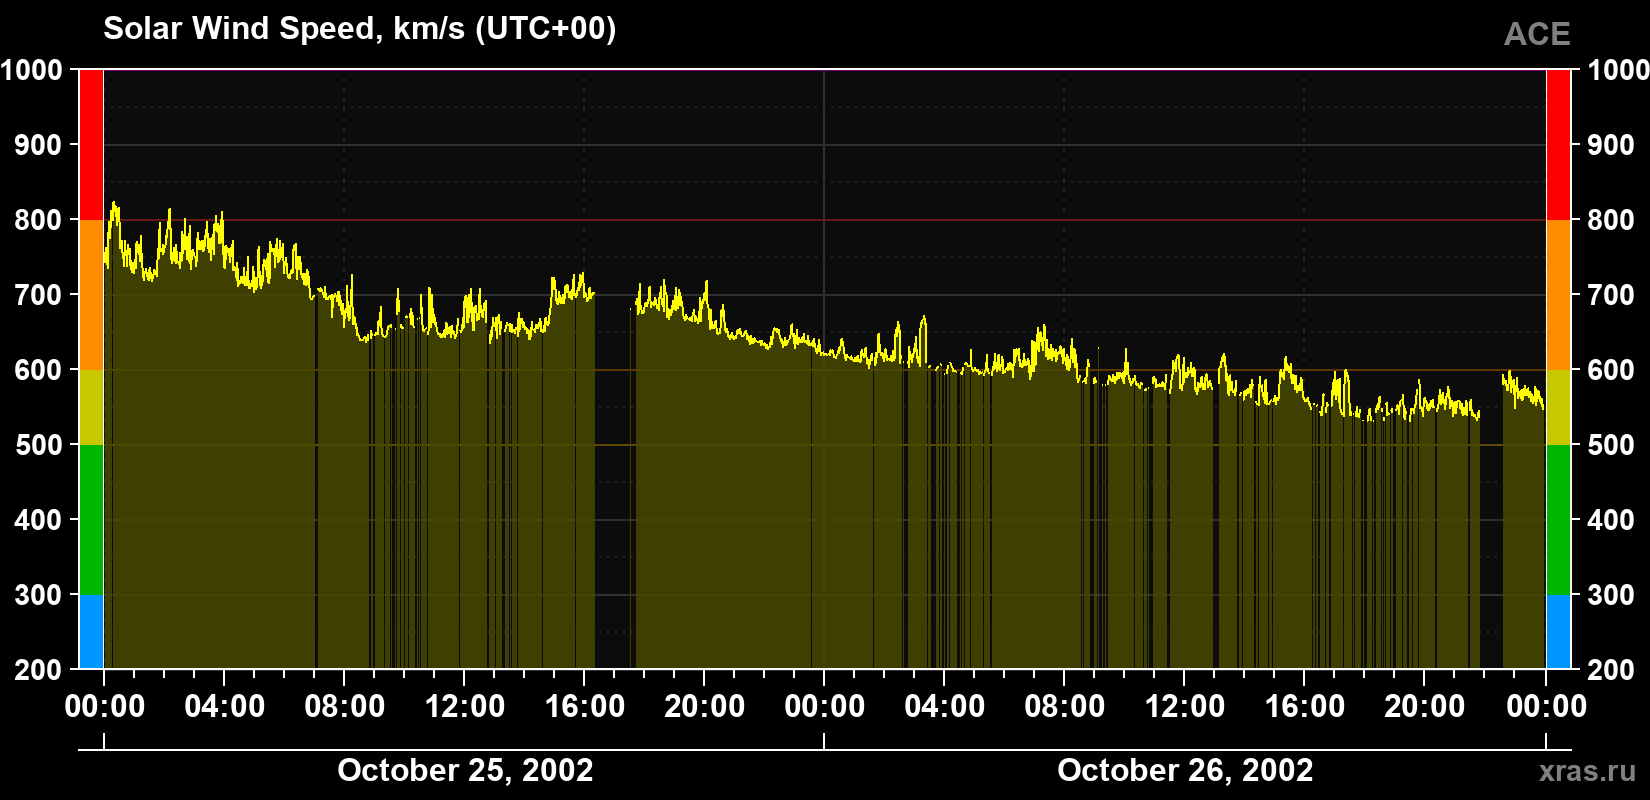Click the blue band of the right color scale

pyautogui.click(x=1558, y=632)
